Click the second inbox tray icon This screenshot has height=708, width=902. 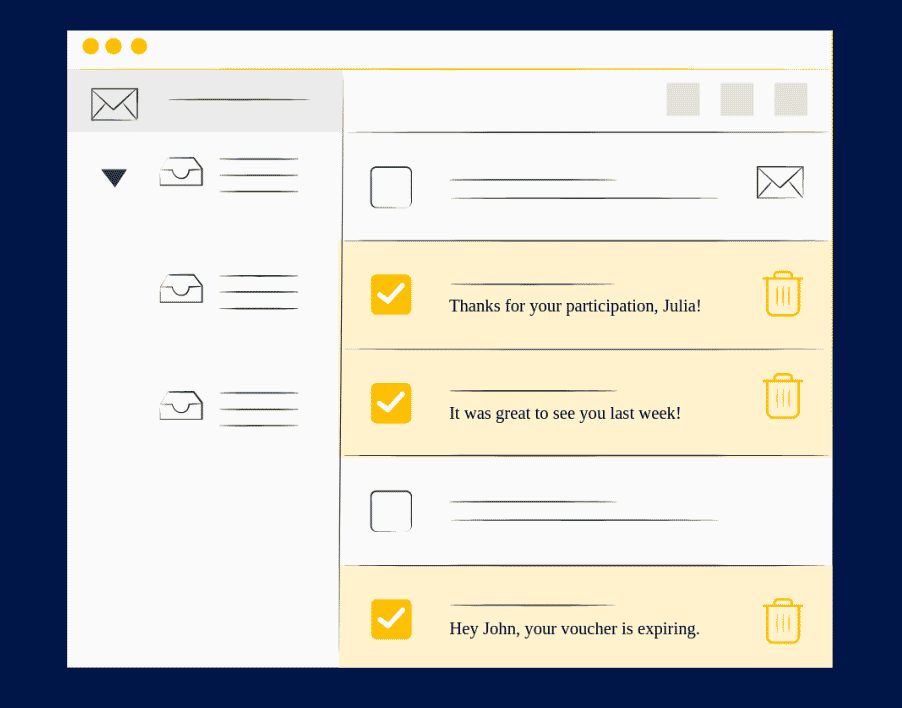[181, 289]
